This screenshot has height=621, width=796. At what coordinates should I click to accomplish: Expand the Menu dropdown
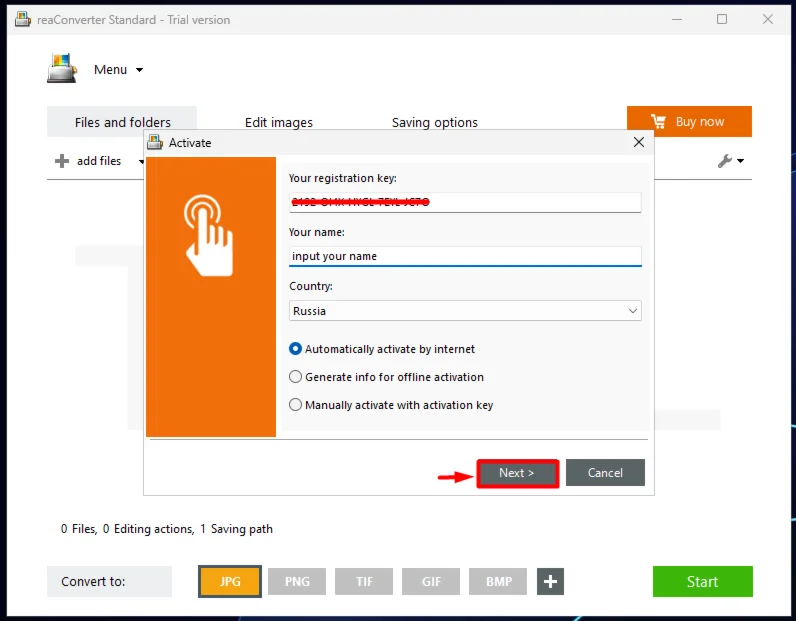click(x=139, y=70)
